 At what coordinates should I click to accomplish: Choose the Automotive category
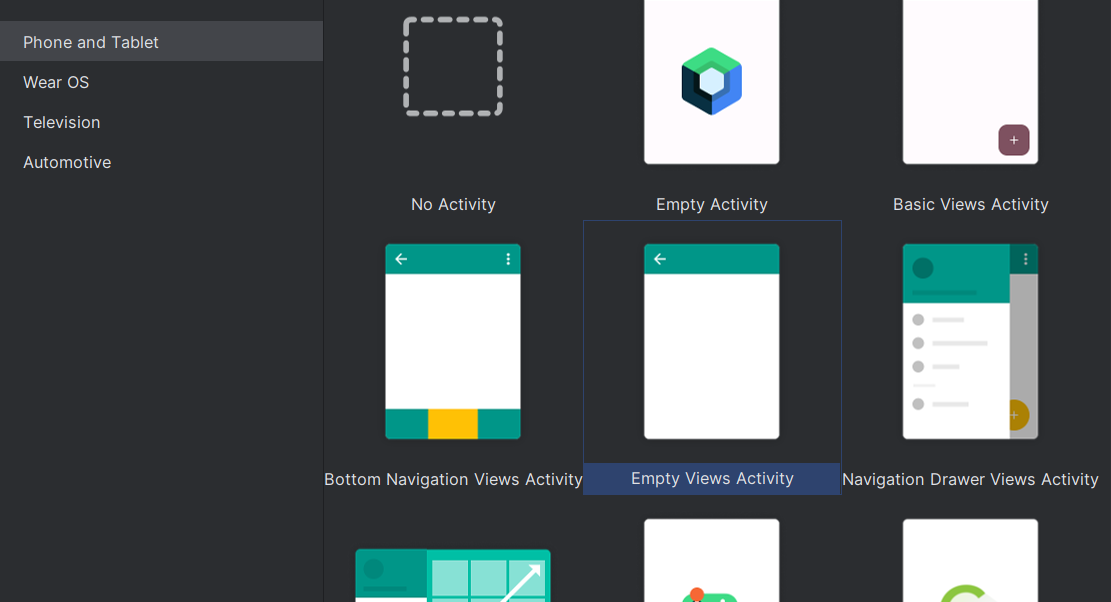162,162
